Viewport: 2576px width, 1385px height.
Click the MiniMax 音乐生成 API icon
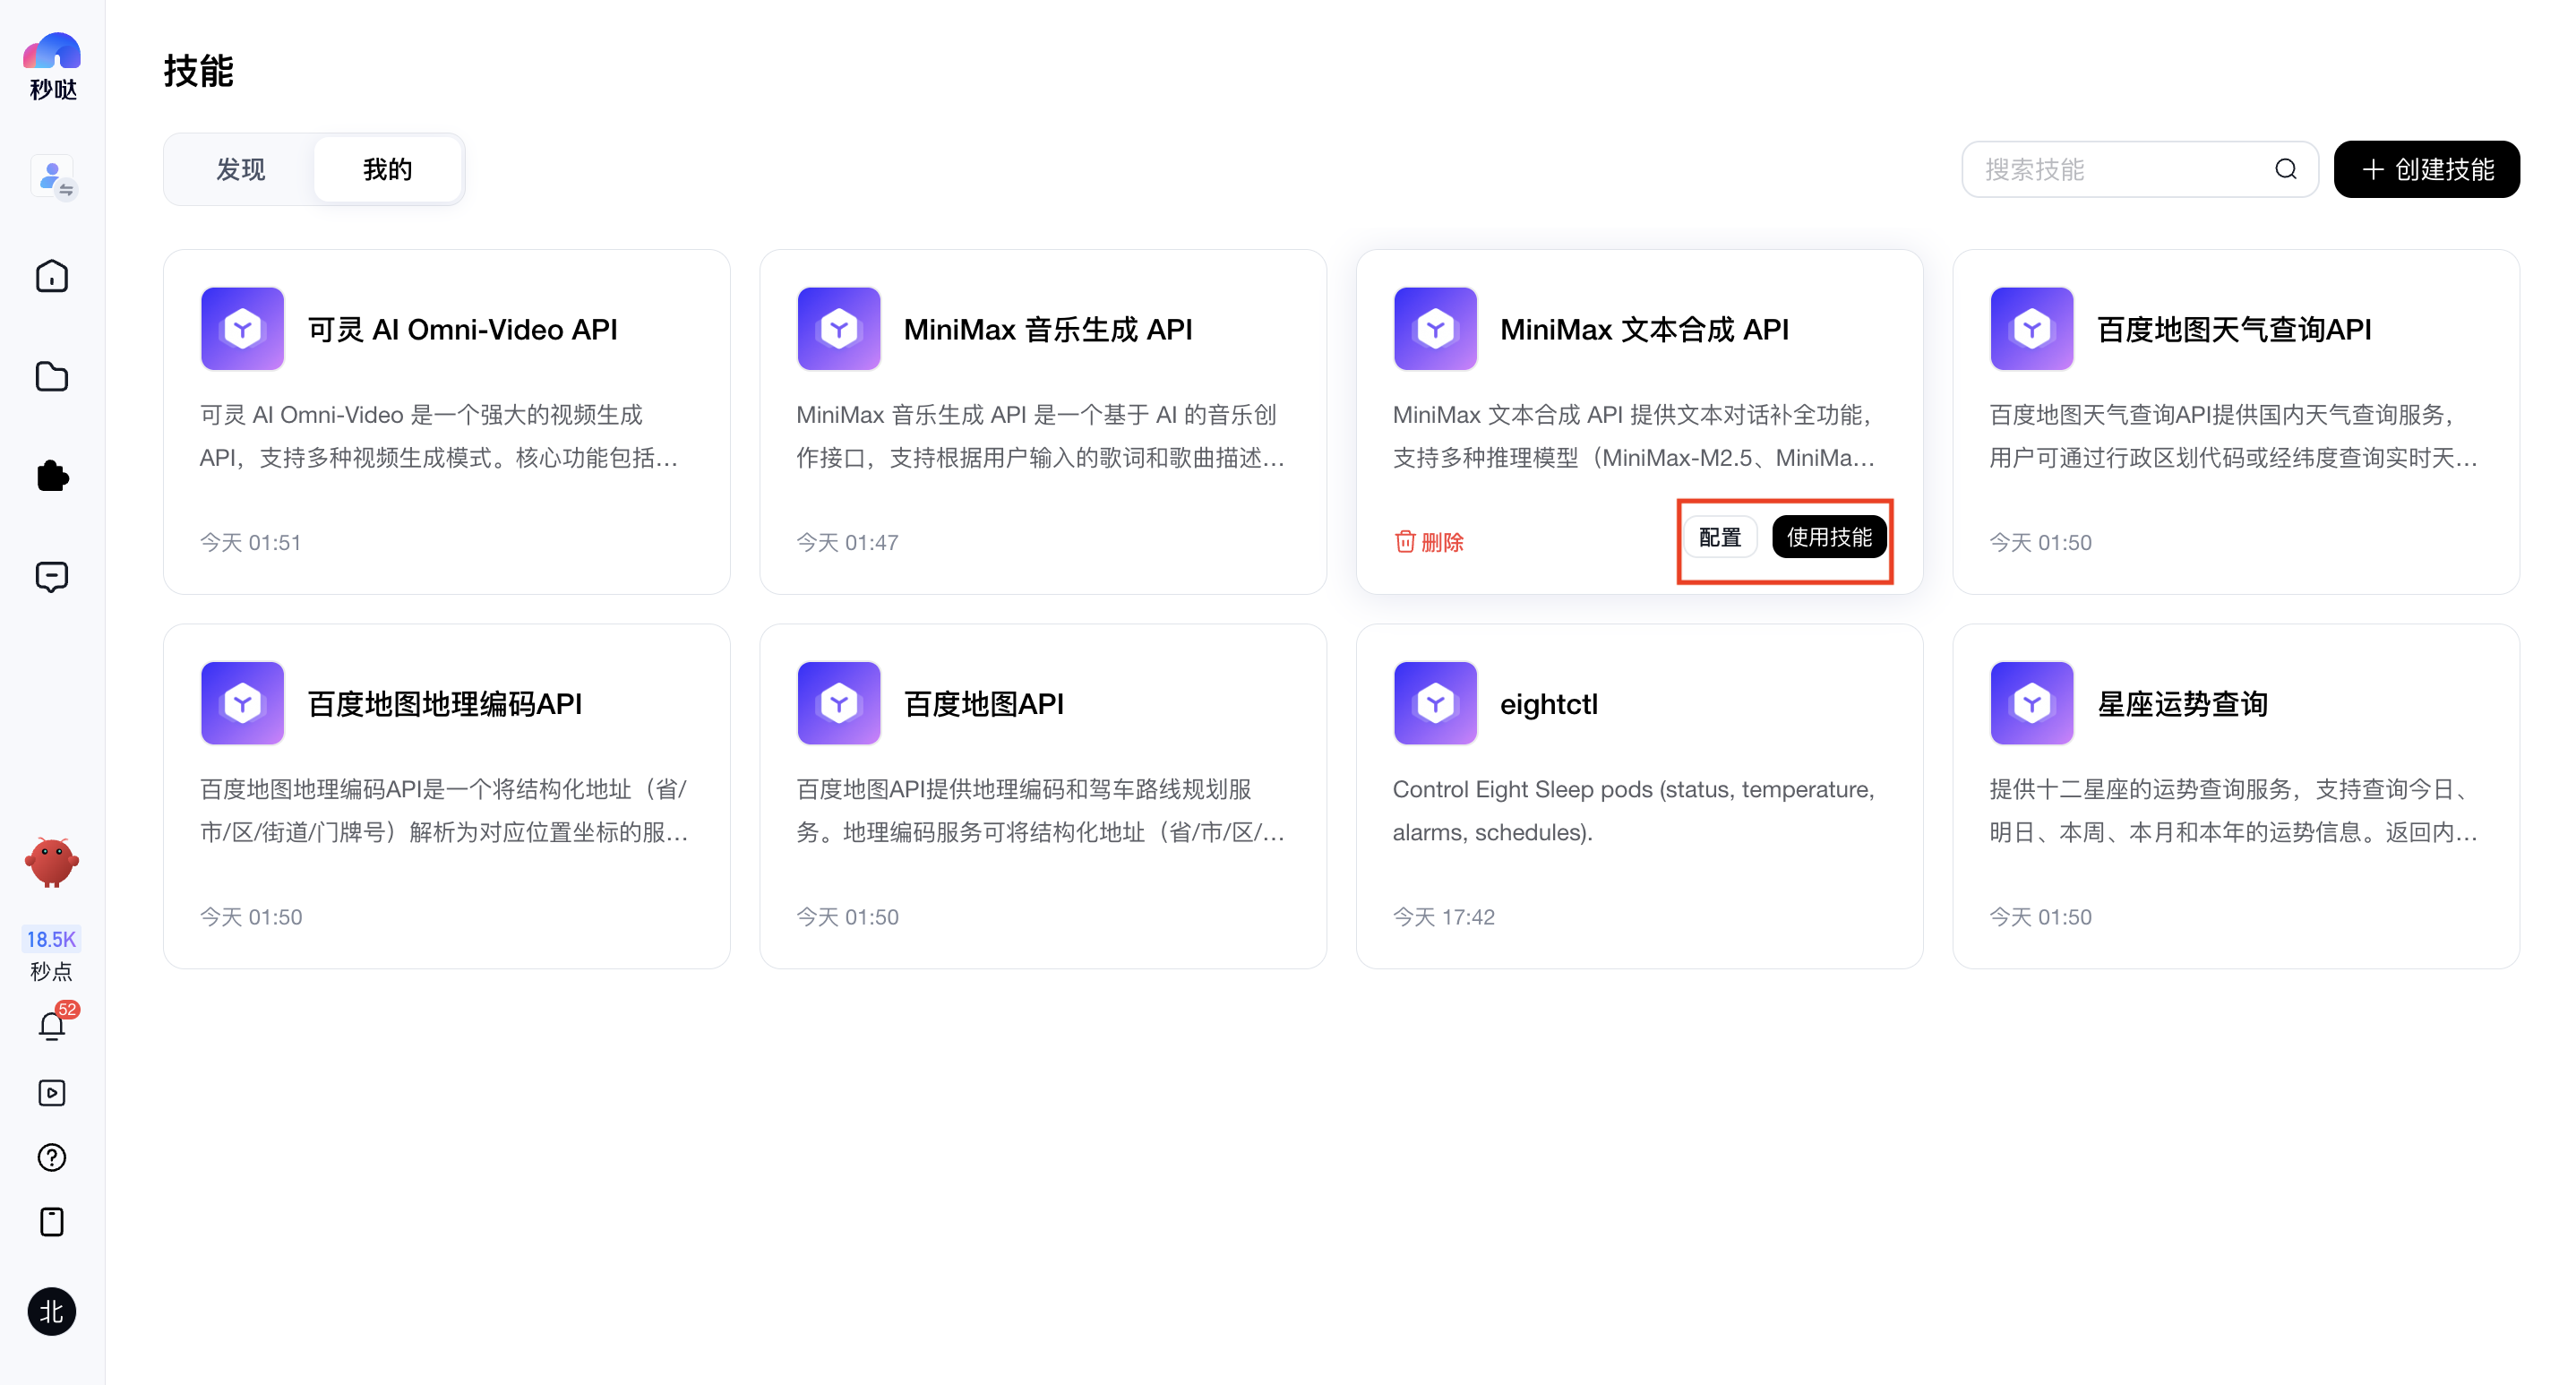(x=839, y=329)
